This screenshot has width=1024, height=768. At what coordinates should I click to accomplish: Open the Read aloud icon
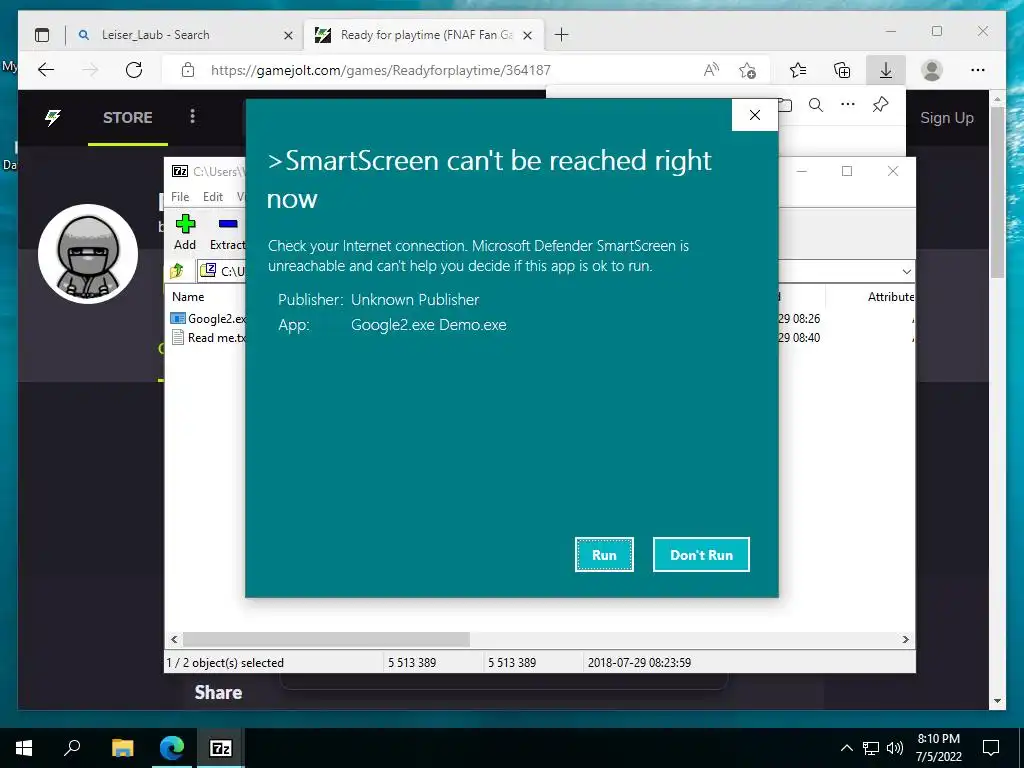[711, 70]
